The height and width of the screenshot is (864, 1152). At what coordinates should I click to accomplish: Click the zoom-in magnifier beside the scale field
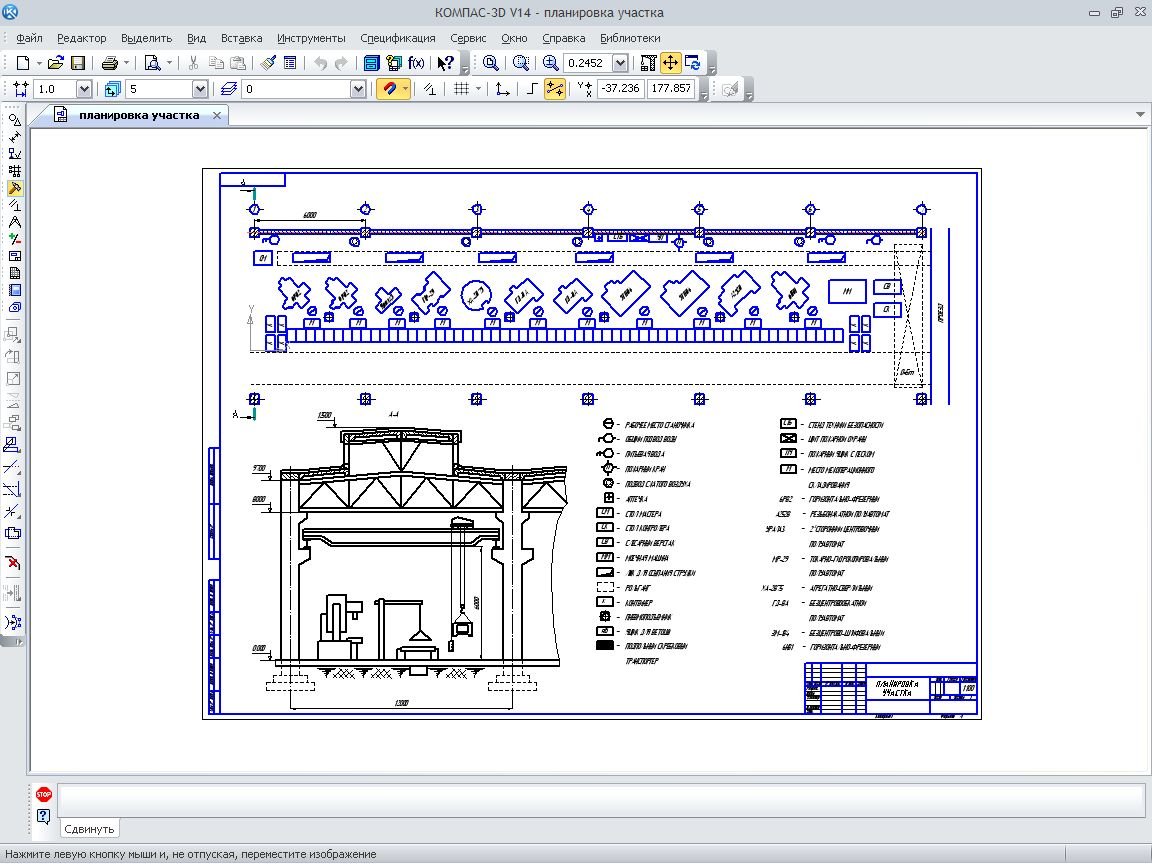tap(550, 63)
